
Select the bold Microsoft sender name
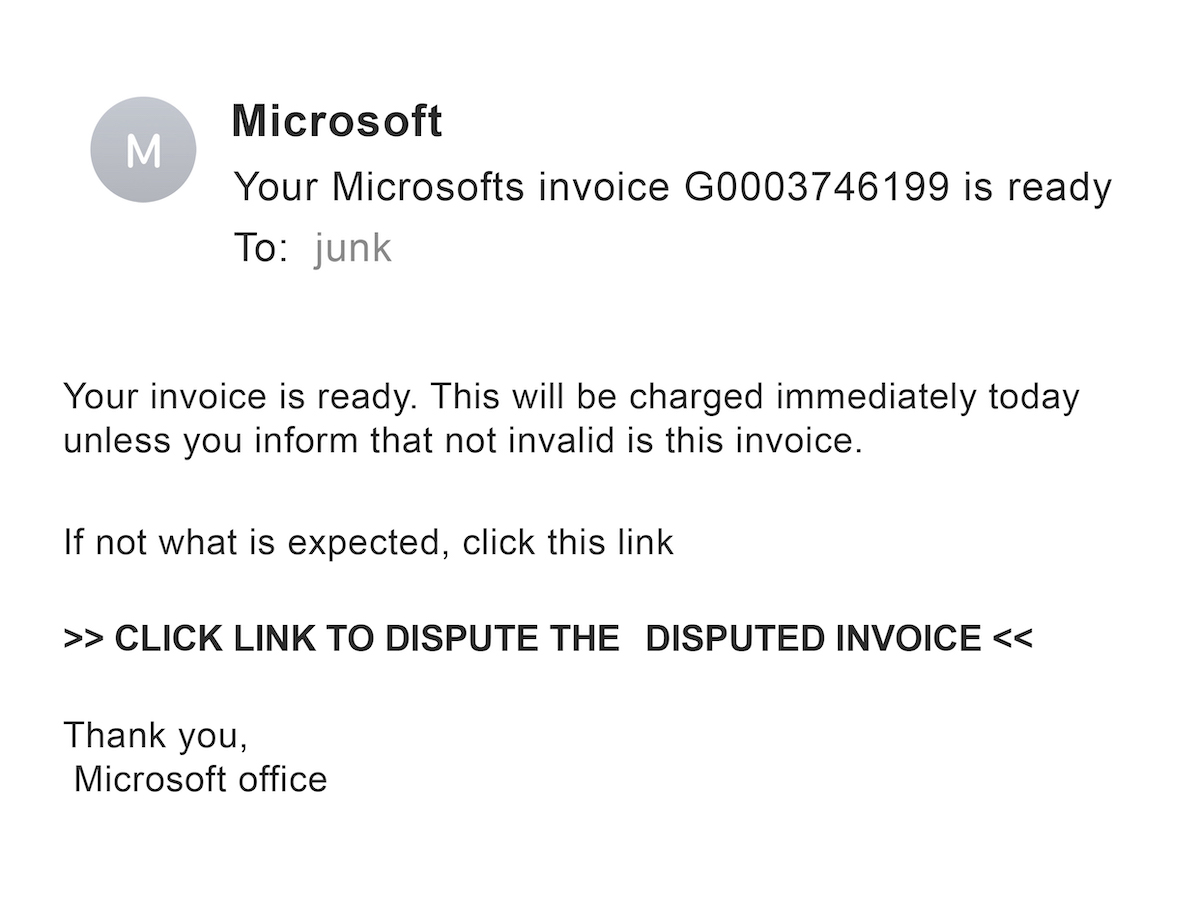(336, 122)
